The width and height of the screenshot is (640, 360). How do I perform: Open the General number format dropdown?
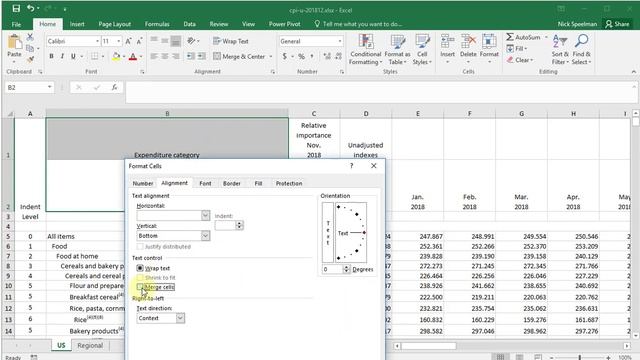[x=340, y=41]
